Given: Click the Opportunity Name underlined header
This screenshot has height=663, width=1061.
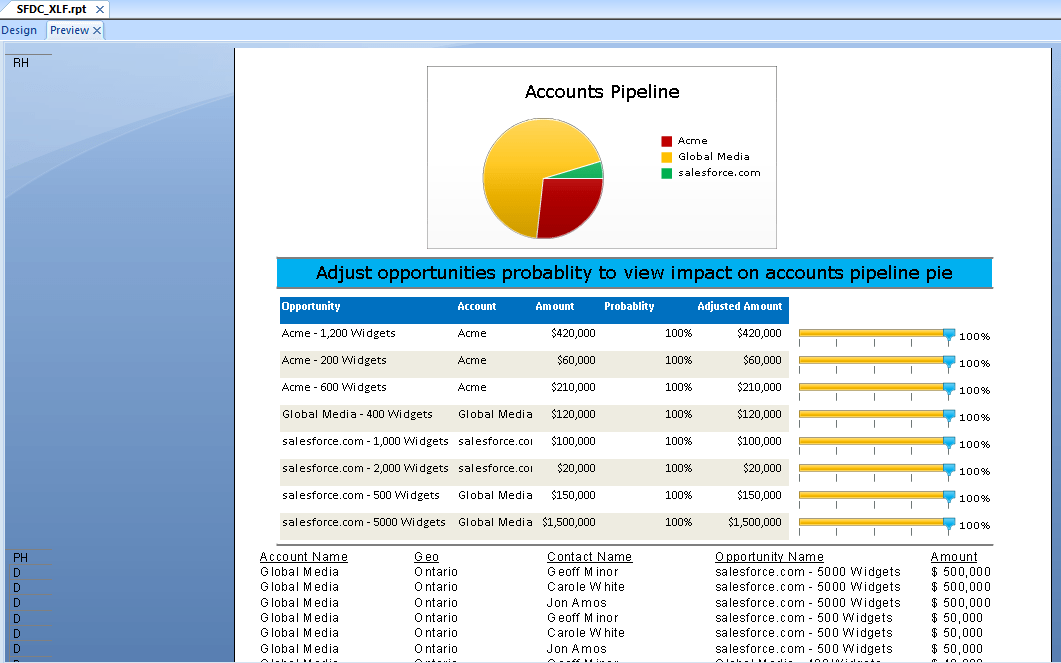Looking at the screenshot, I should pos(769,557).
